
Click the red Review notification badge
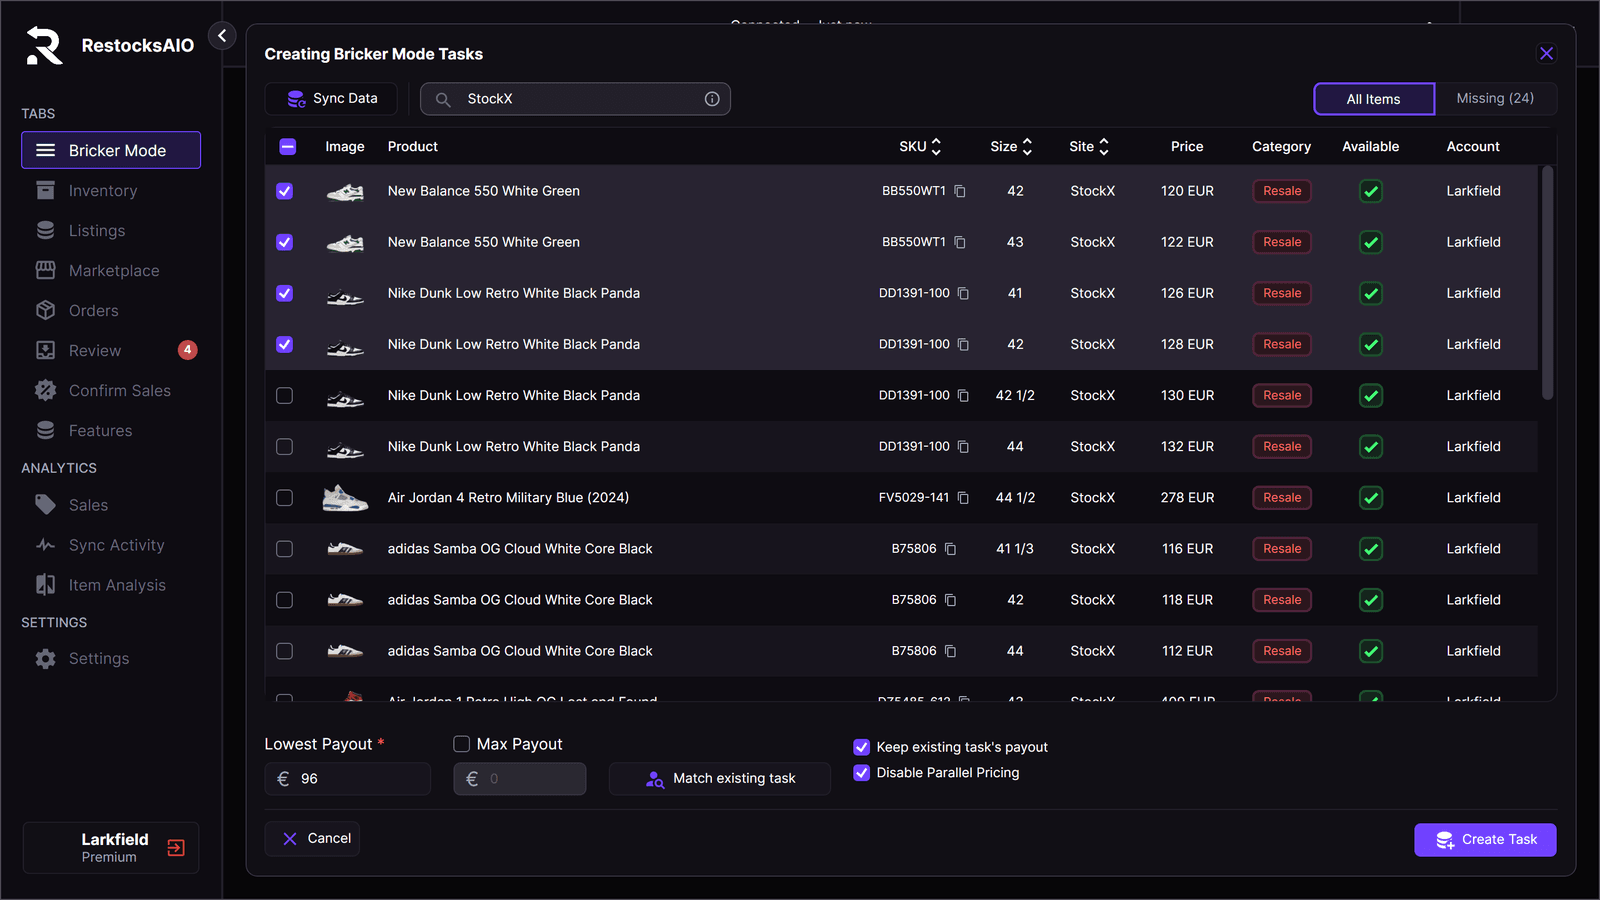click(x=187, y=350)
